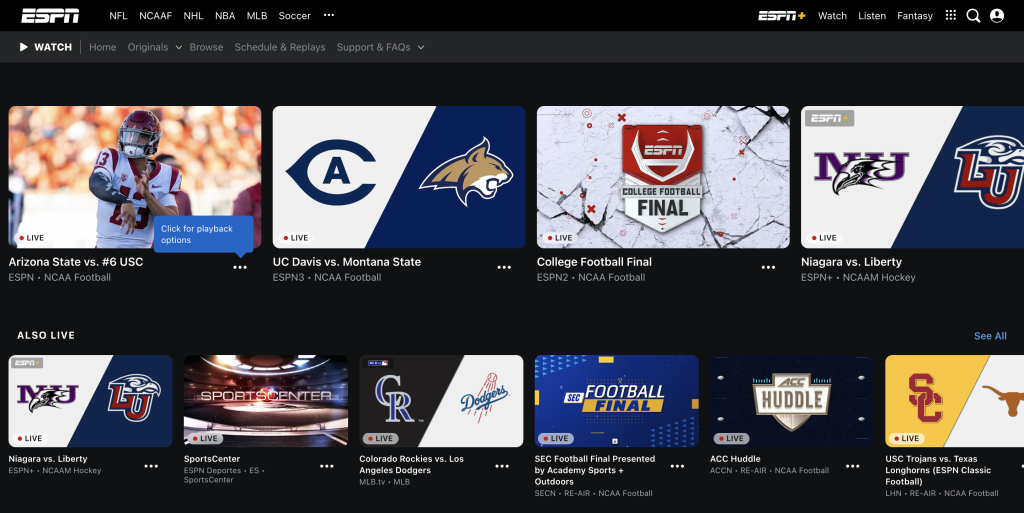Open options for Colorado Rockies vs. Dodgers

pyautogui.click(x=502, y=466)
